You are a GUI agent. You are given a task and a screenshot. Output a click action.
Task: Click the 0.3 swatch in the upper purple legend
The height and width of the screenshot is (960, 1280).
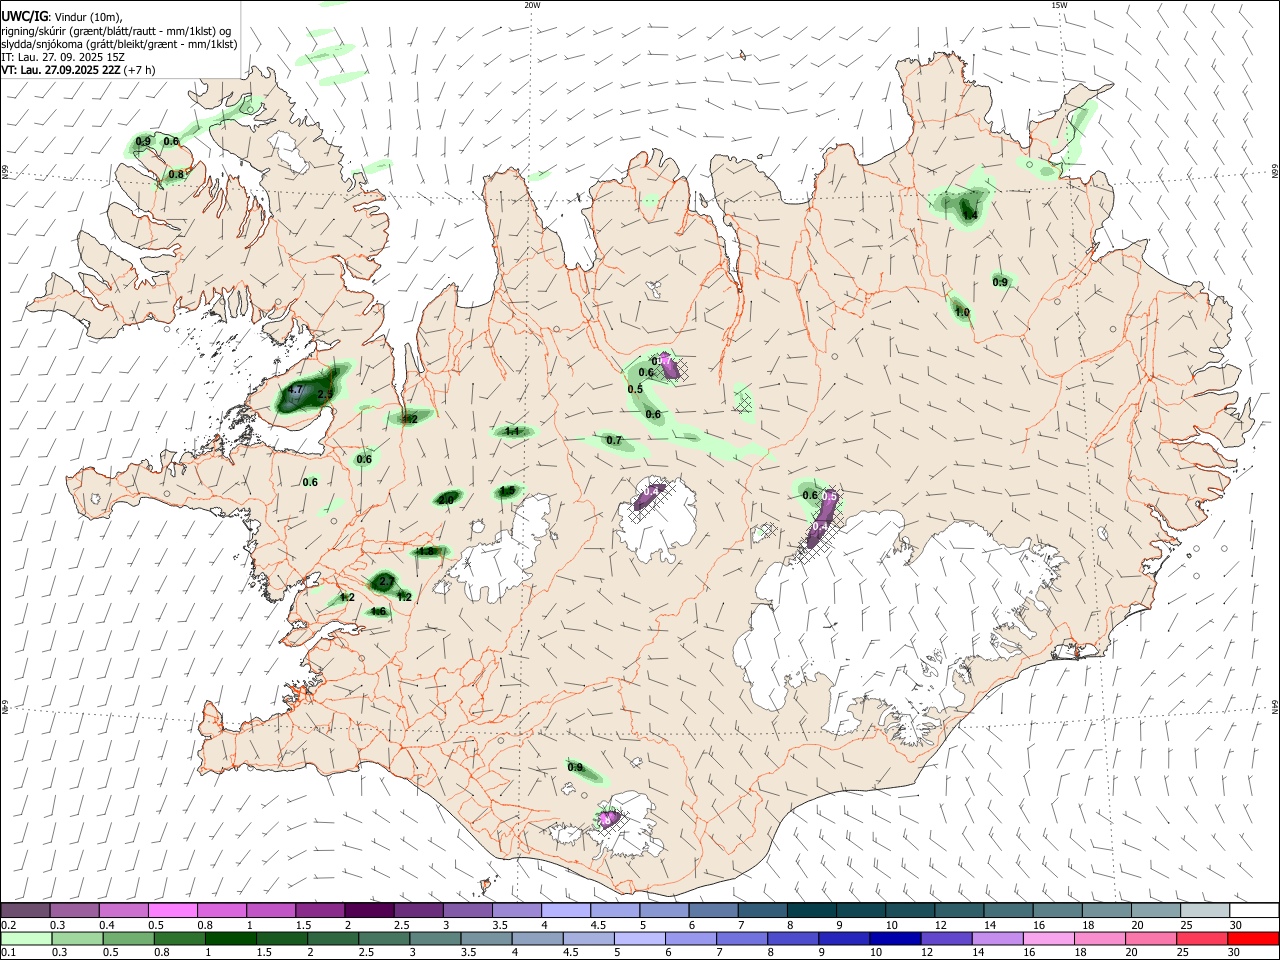coord(74,911)
